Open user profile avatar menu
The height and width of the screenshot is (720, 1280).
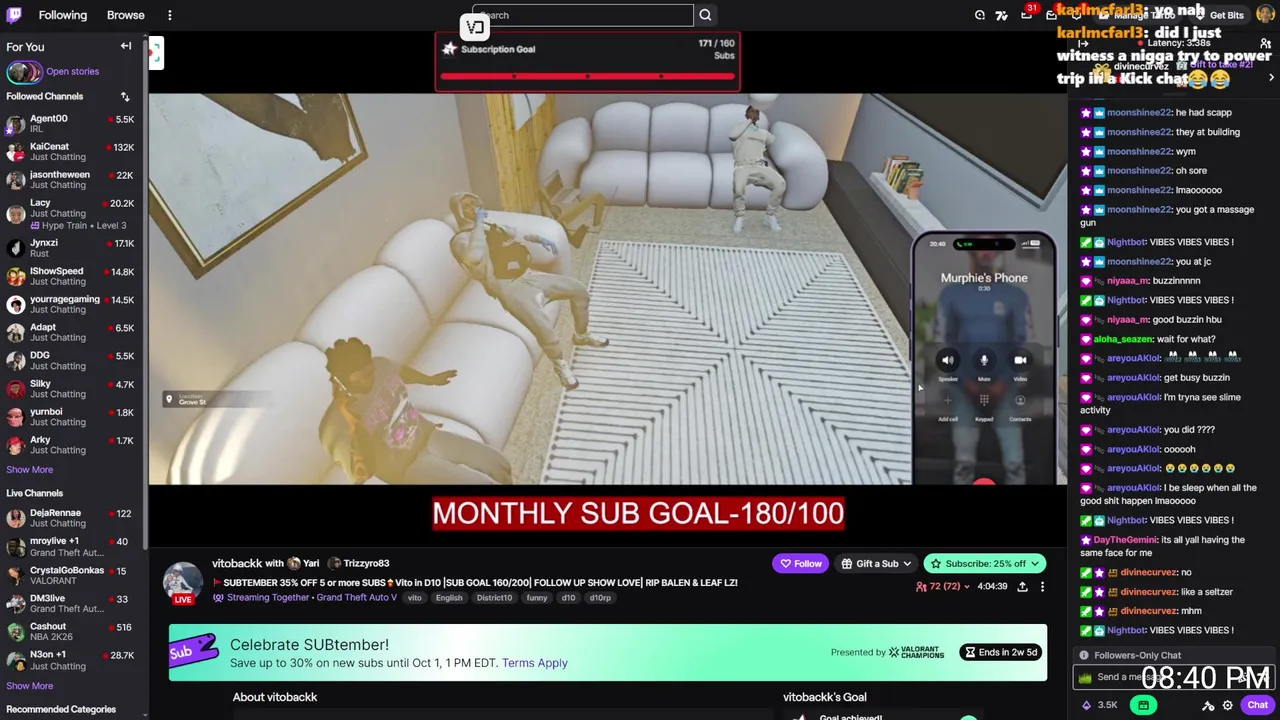click(x=1265, y=15)
